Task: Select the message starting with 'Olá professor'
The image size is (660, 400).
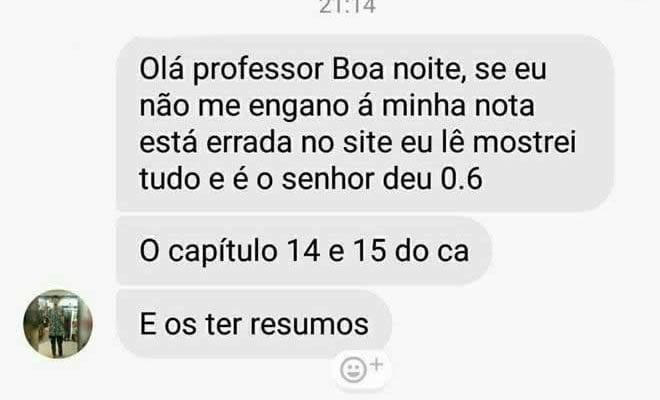Action: (365, 123)
